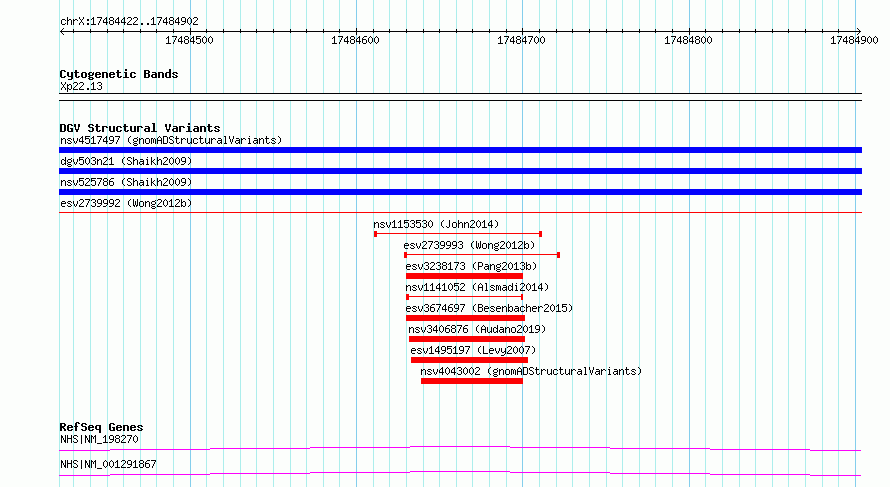The width and height of the screenshot is (890, 487).
Task: Open nsv3406876 (Audano2019) label
Action: (x=477, y=329)
